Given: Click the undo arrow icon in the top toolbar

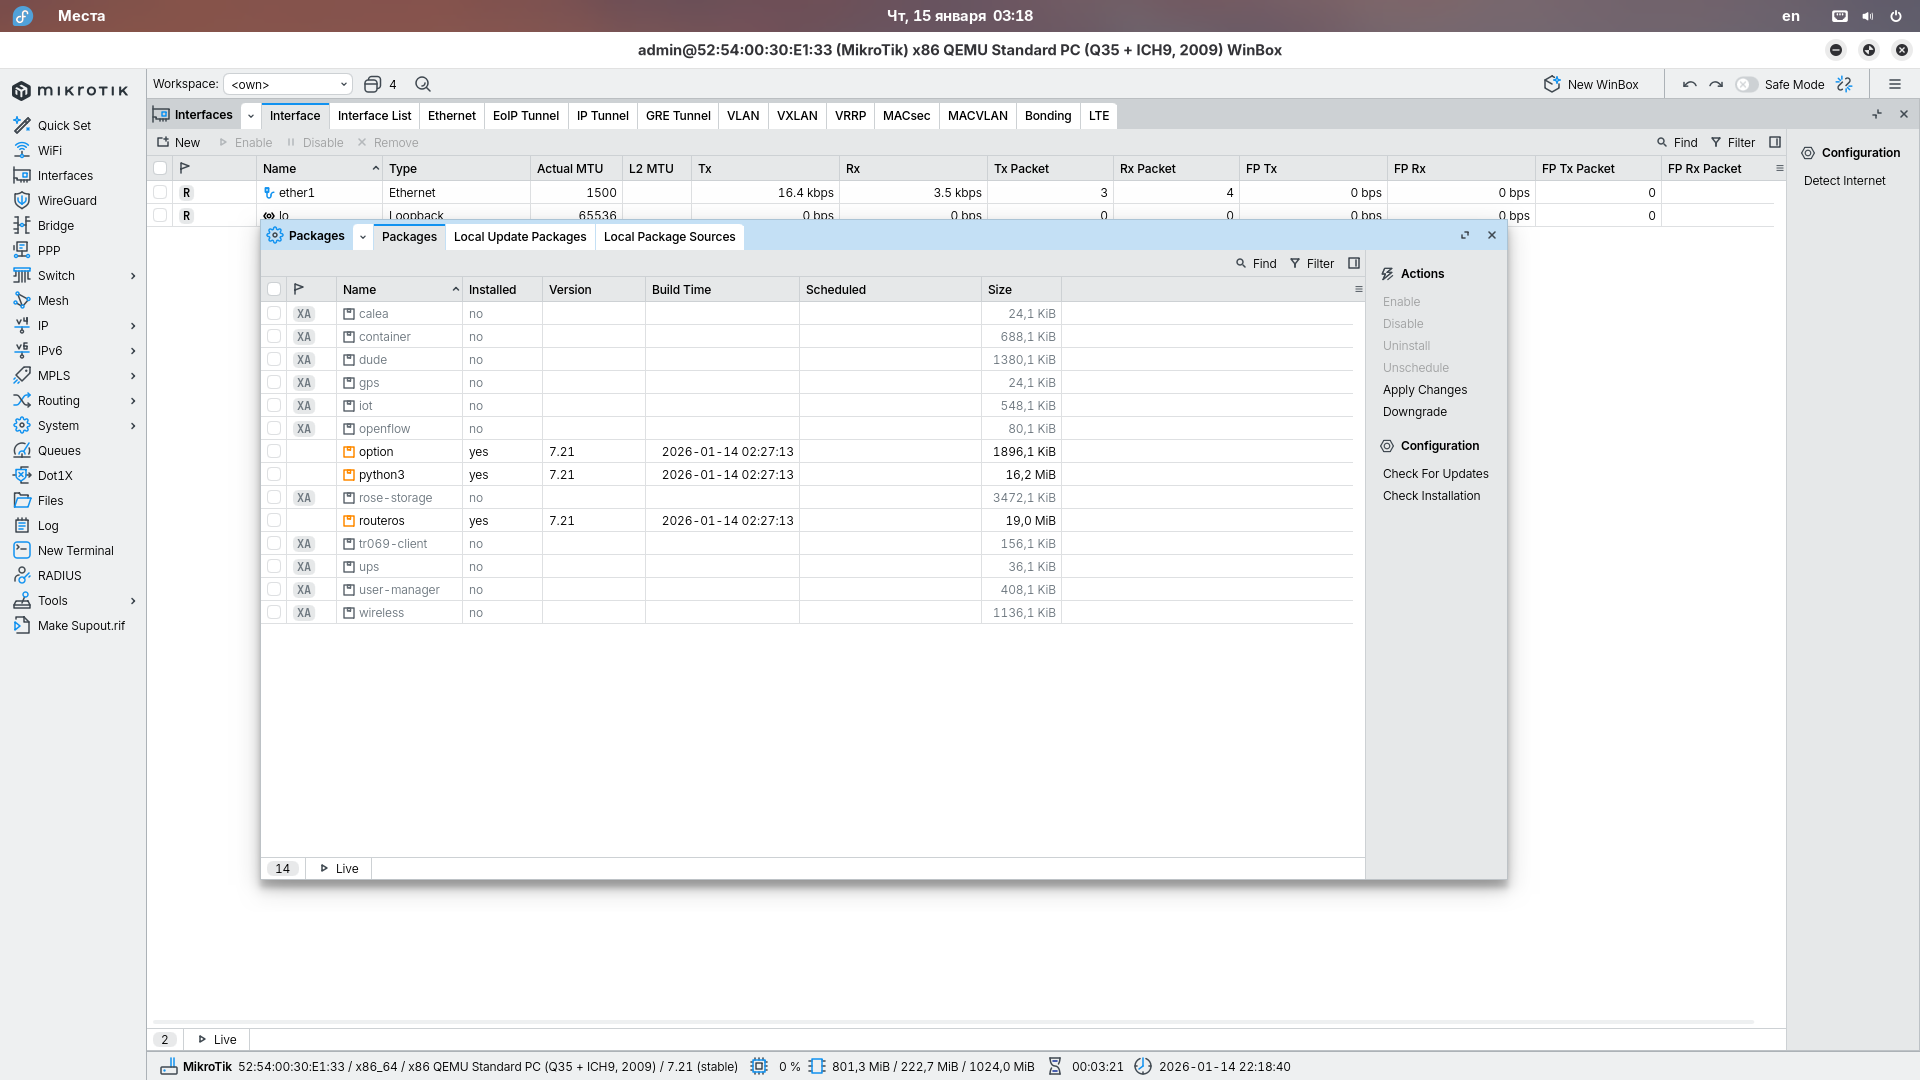Looking at the screenshot, I should tap(1689, 84).
